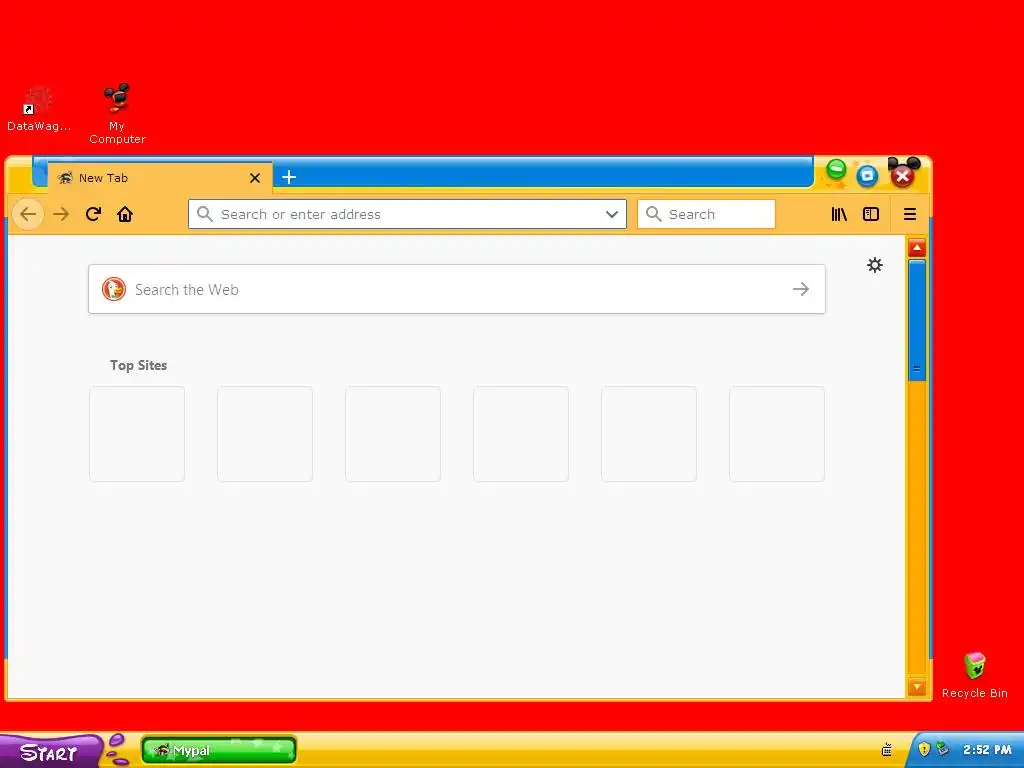
Task: Open the Library icon in the toolbar
Action: pyautogui.click(x=839, y=214)
